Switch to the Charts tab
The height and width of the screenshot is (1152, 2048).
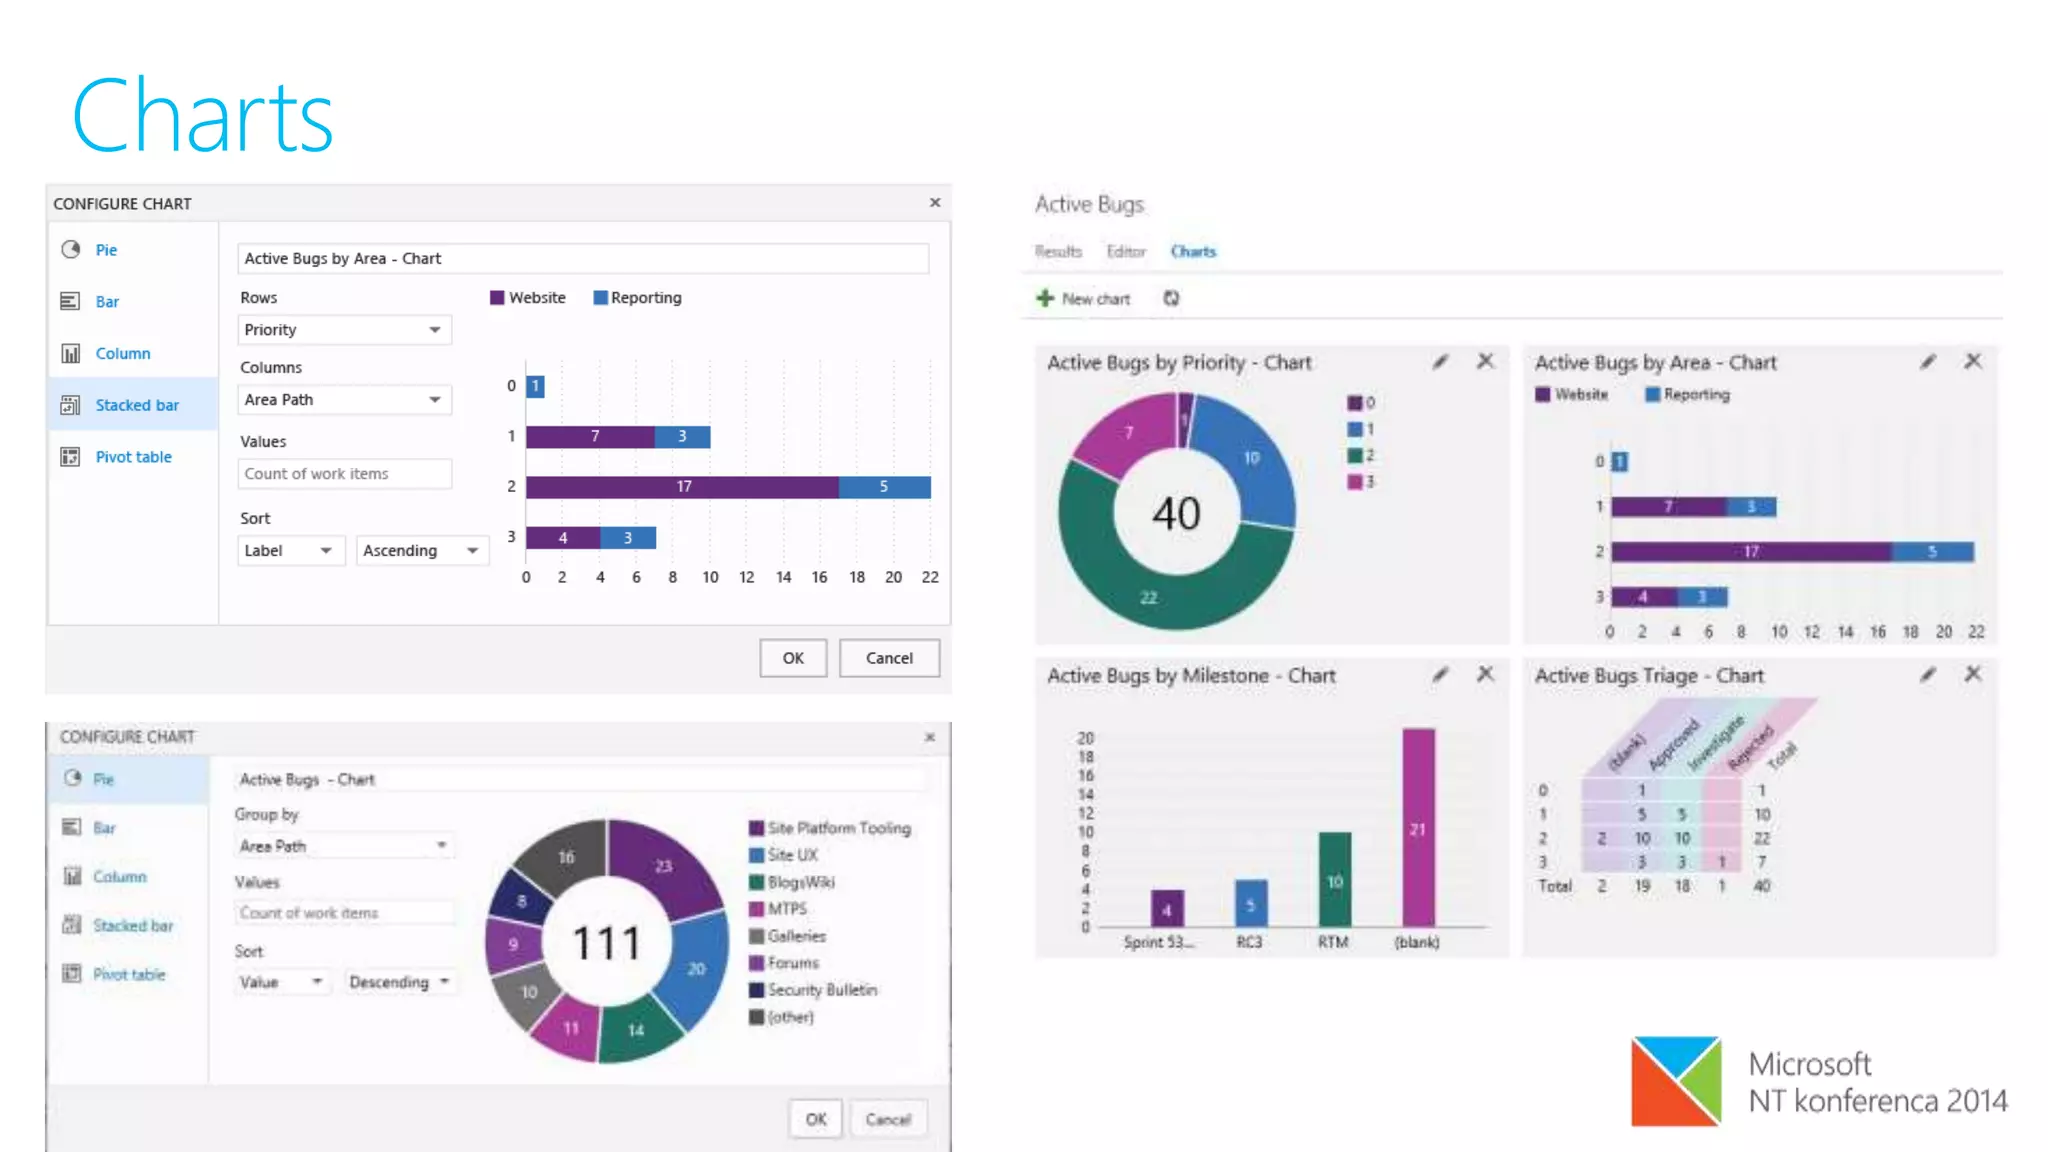1193,251
